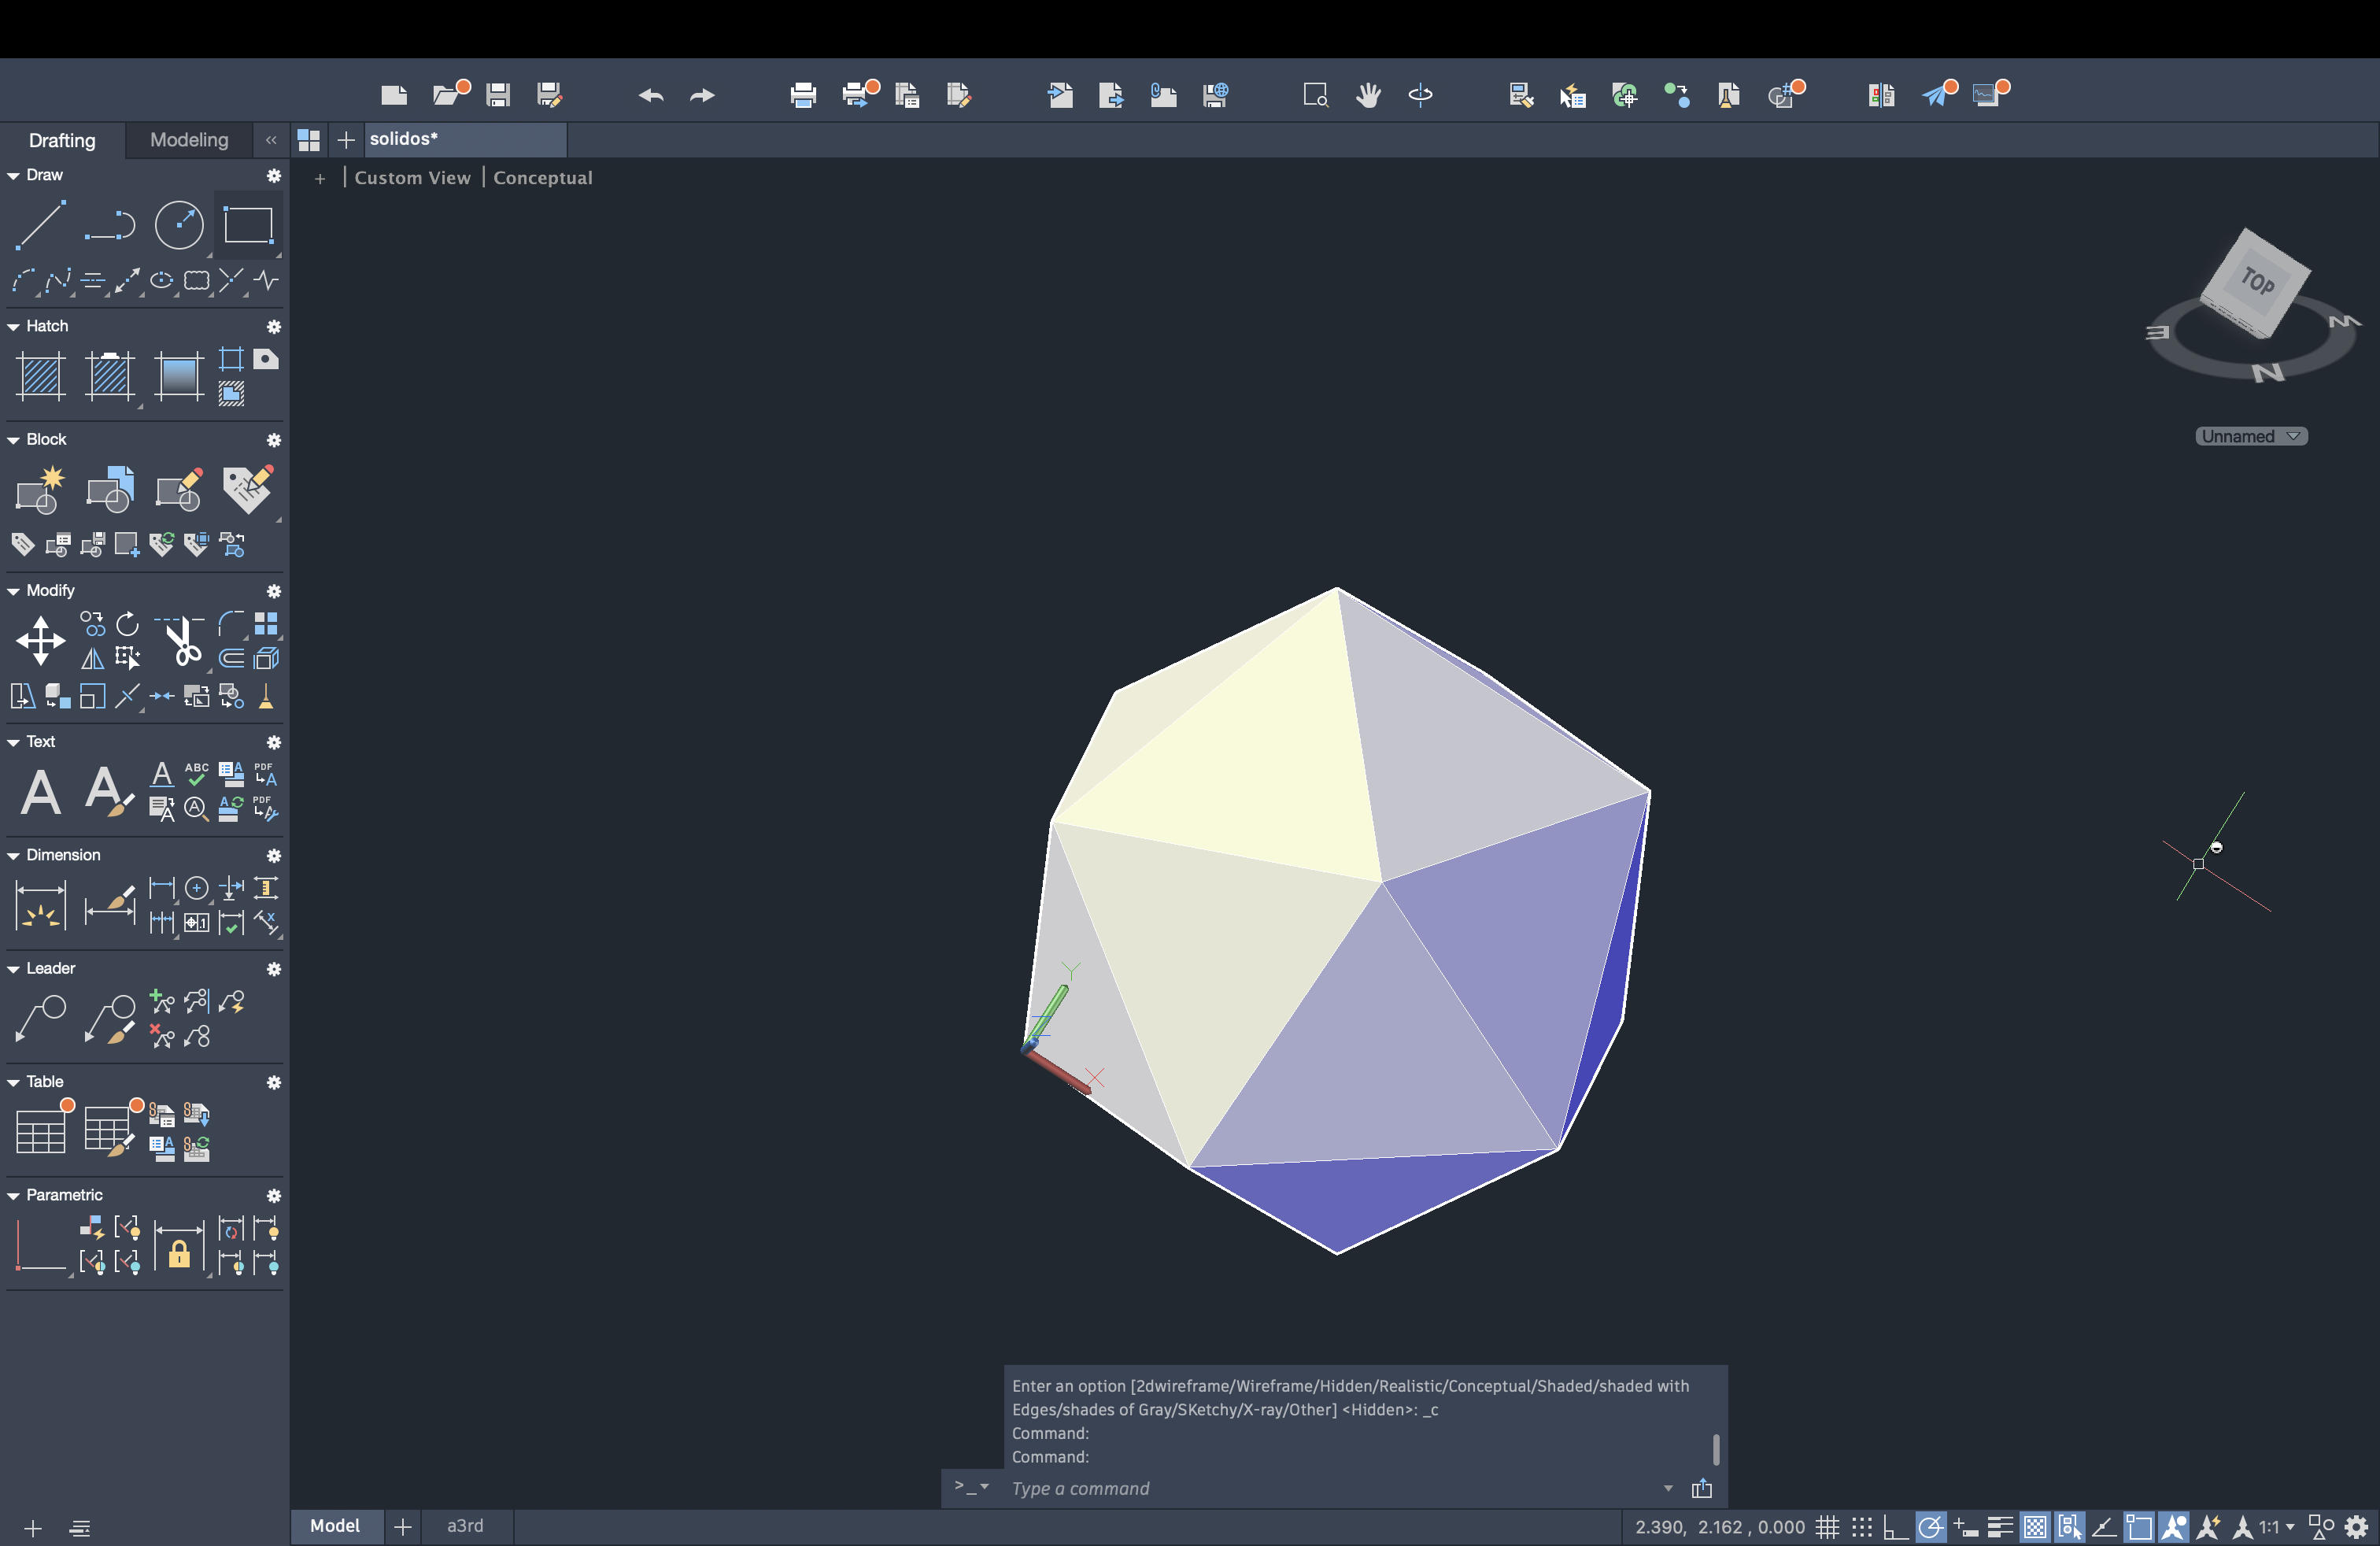Click the Pan hand icon
Image resolution: width=2380 pixels, height=1546 pixels.
pos(1368,95)
